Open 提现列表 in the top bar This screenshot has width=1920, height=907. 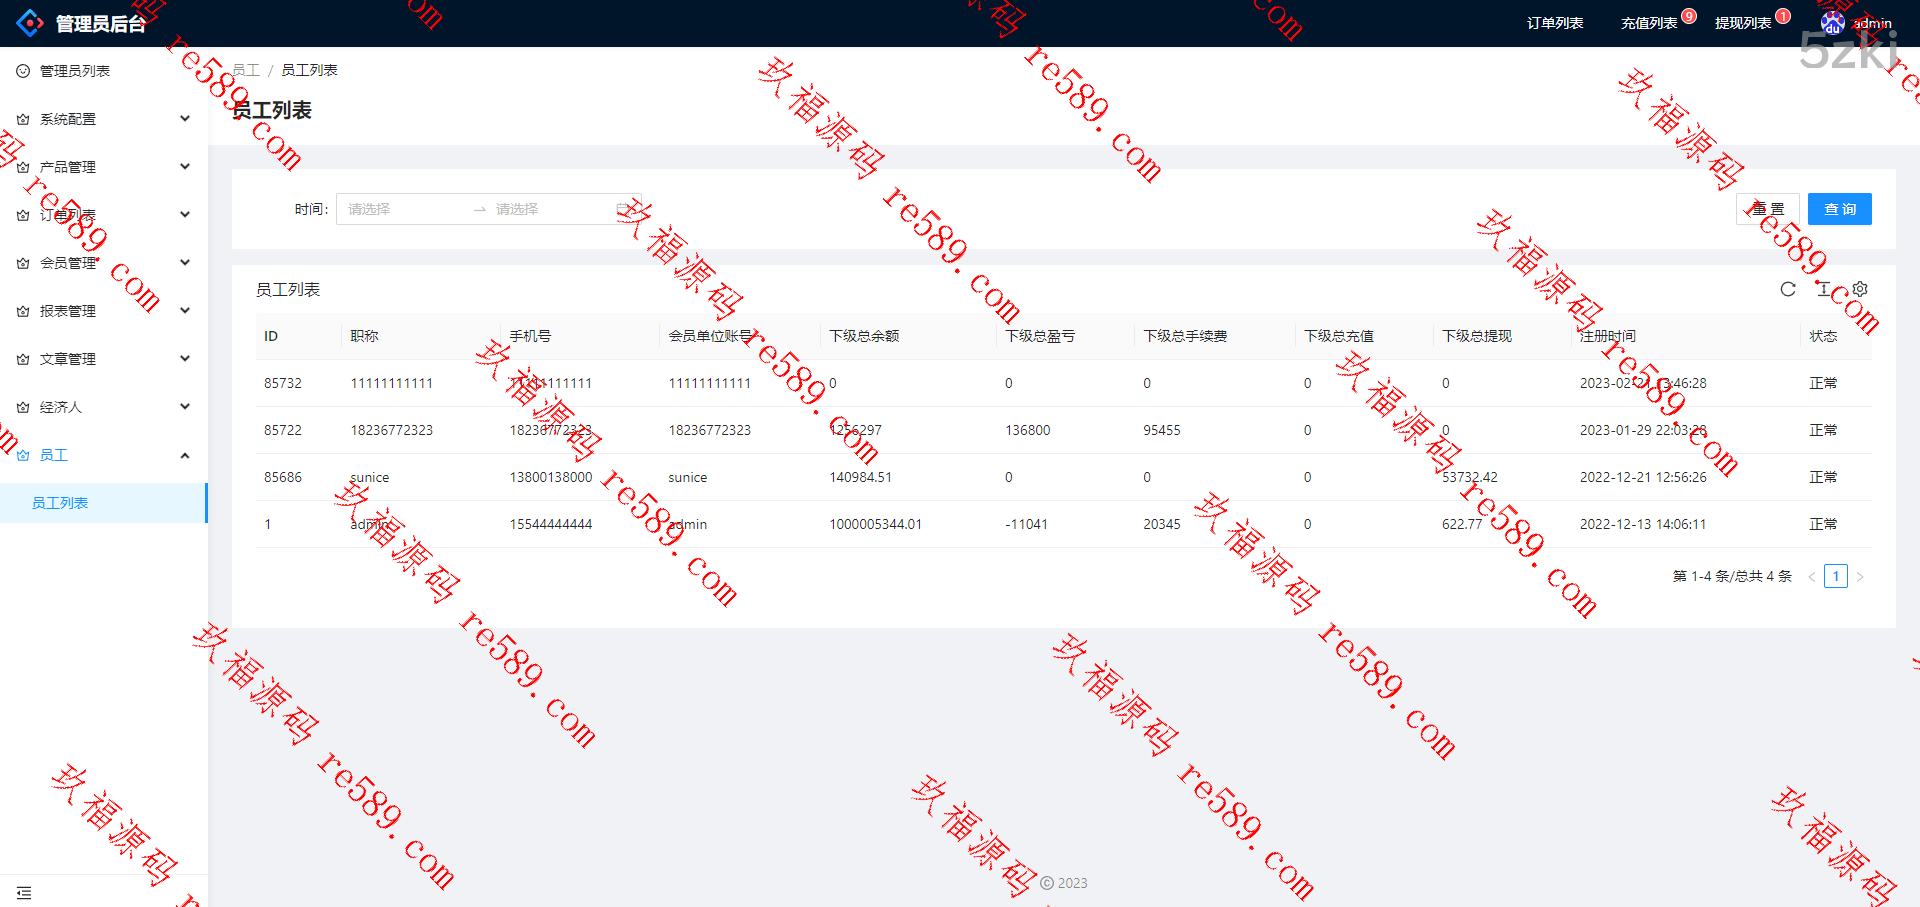point(1743,23)
